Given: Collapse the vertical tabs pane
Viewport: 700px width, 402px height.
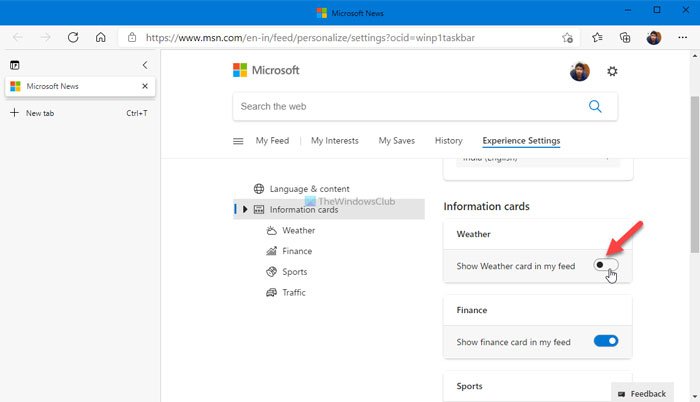Looking at the screenshot, I should tap(145, 65).
